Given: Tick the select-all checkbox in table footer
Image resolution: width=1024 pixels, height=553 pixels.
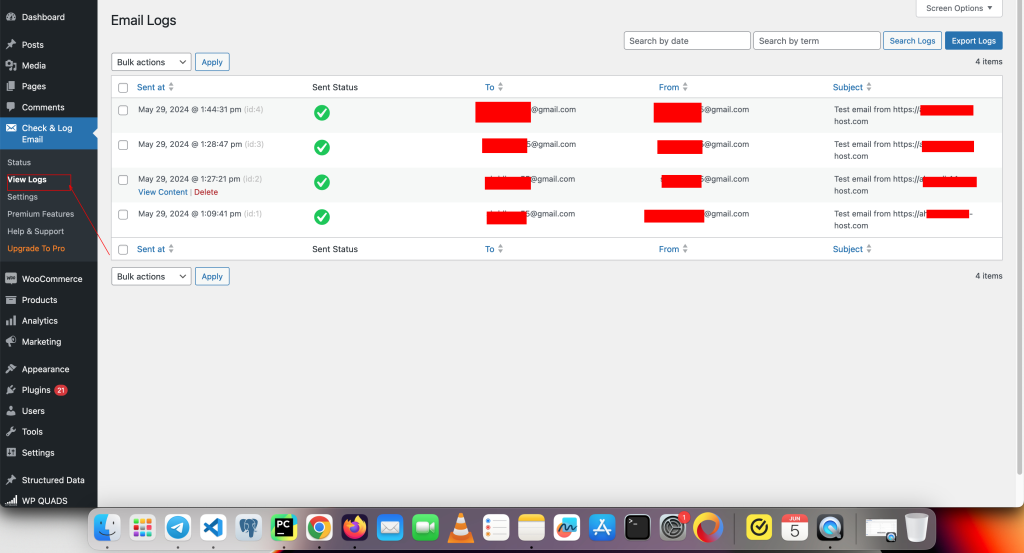Looking at the screenshot, I should (x=123, y=249).
